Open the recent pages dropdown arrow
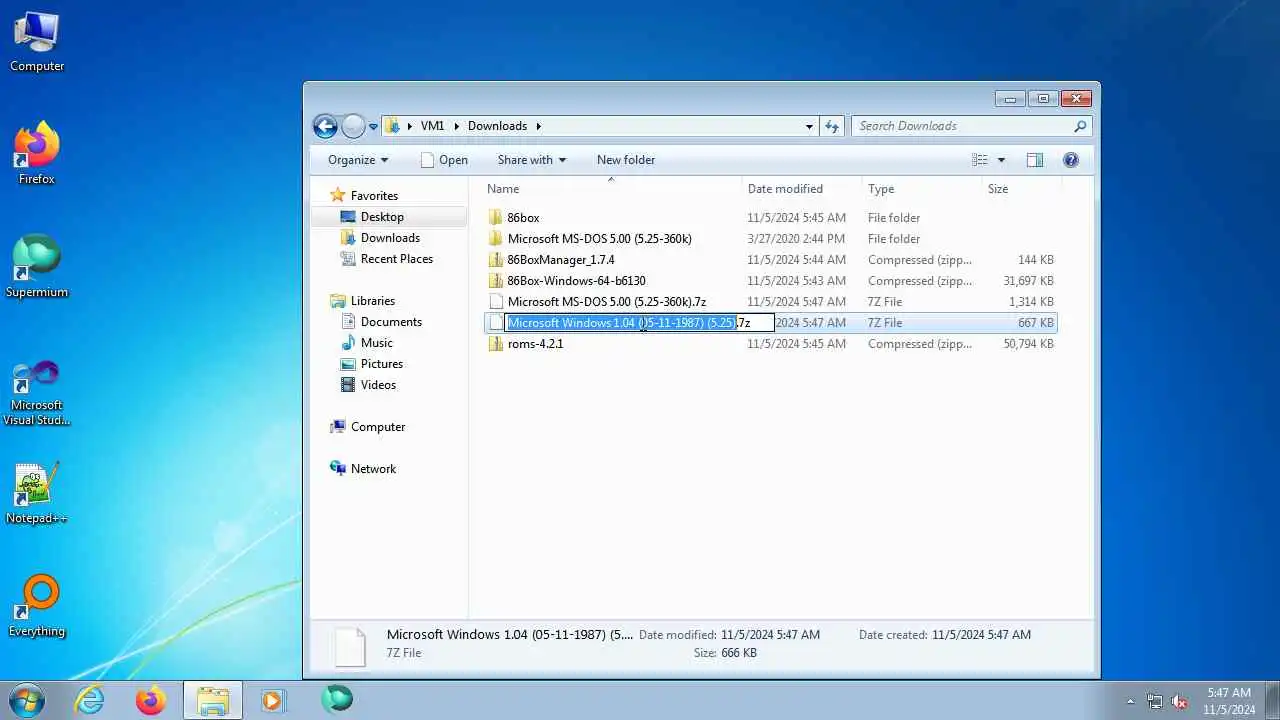The image size is (1280, 720). click(x=373, y=127)
